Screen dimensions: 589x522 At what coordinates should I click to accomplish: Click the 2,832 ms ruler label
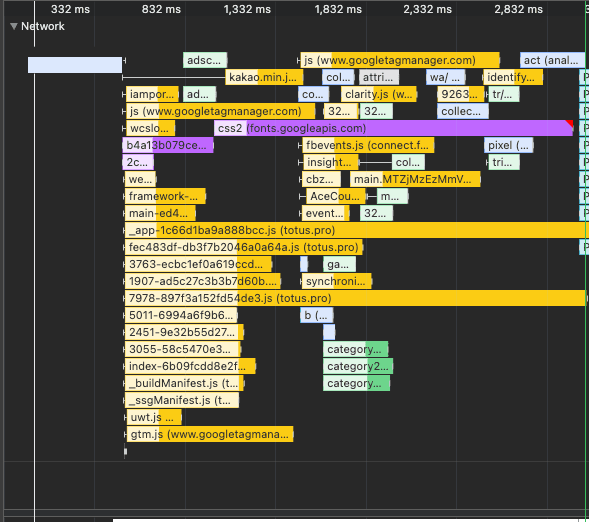(518, 9)
